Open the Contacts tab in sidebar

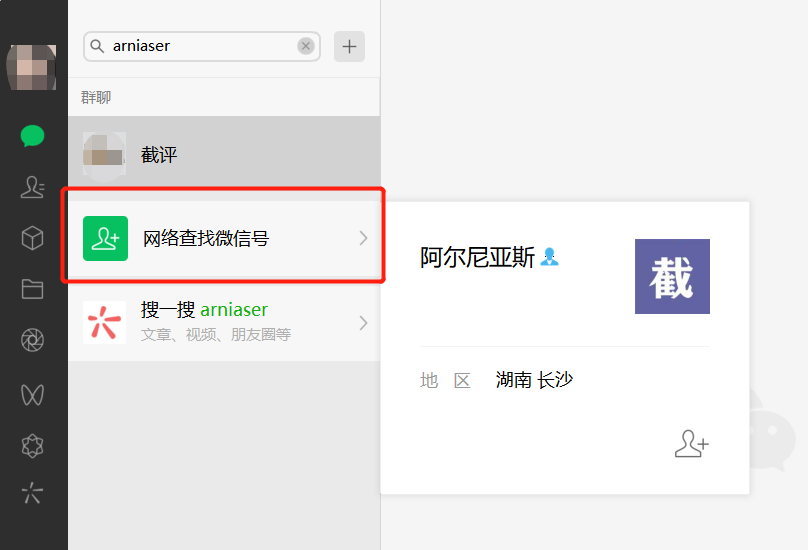point(32,187)
